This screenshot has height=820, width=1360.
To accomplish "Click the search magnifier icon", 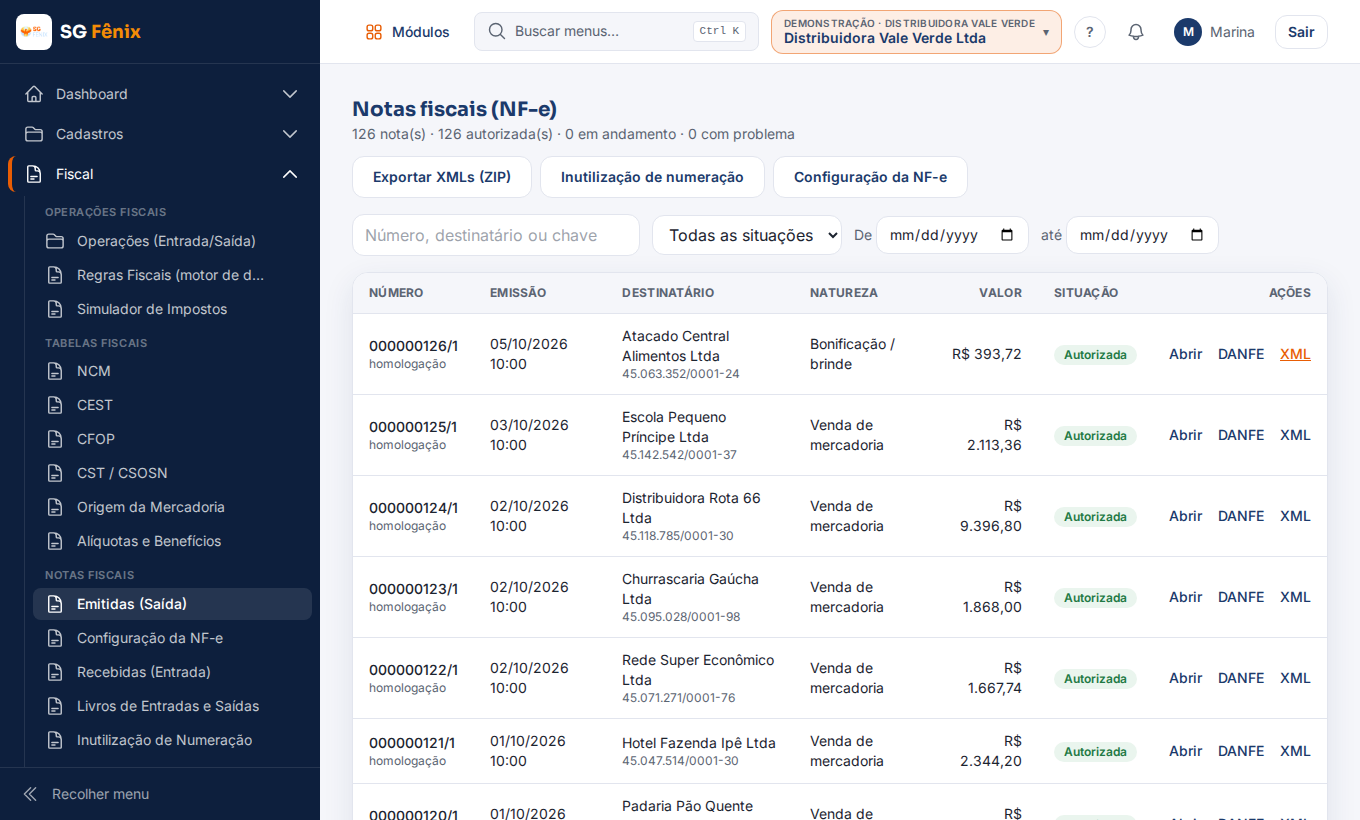I will point(496,31).
